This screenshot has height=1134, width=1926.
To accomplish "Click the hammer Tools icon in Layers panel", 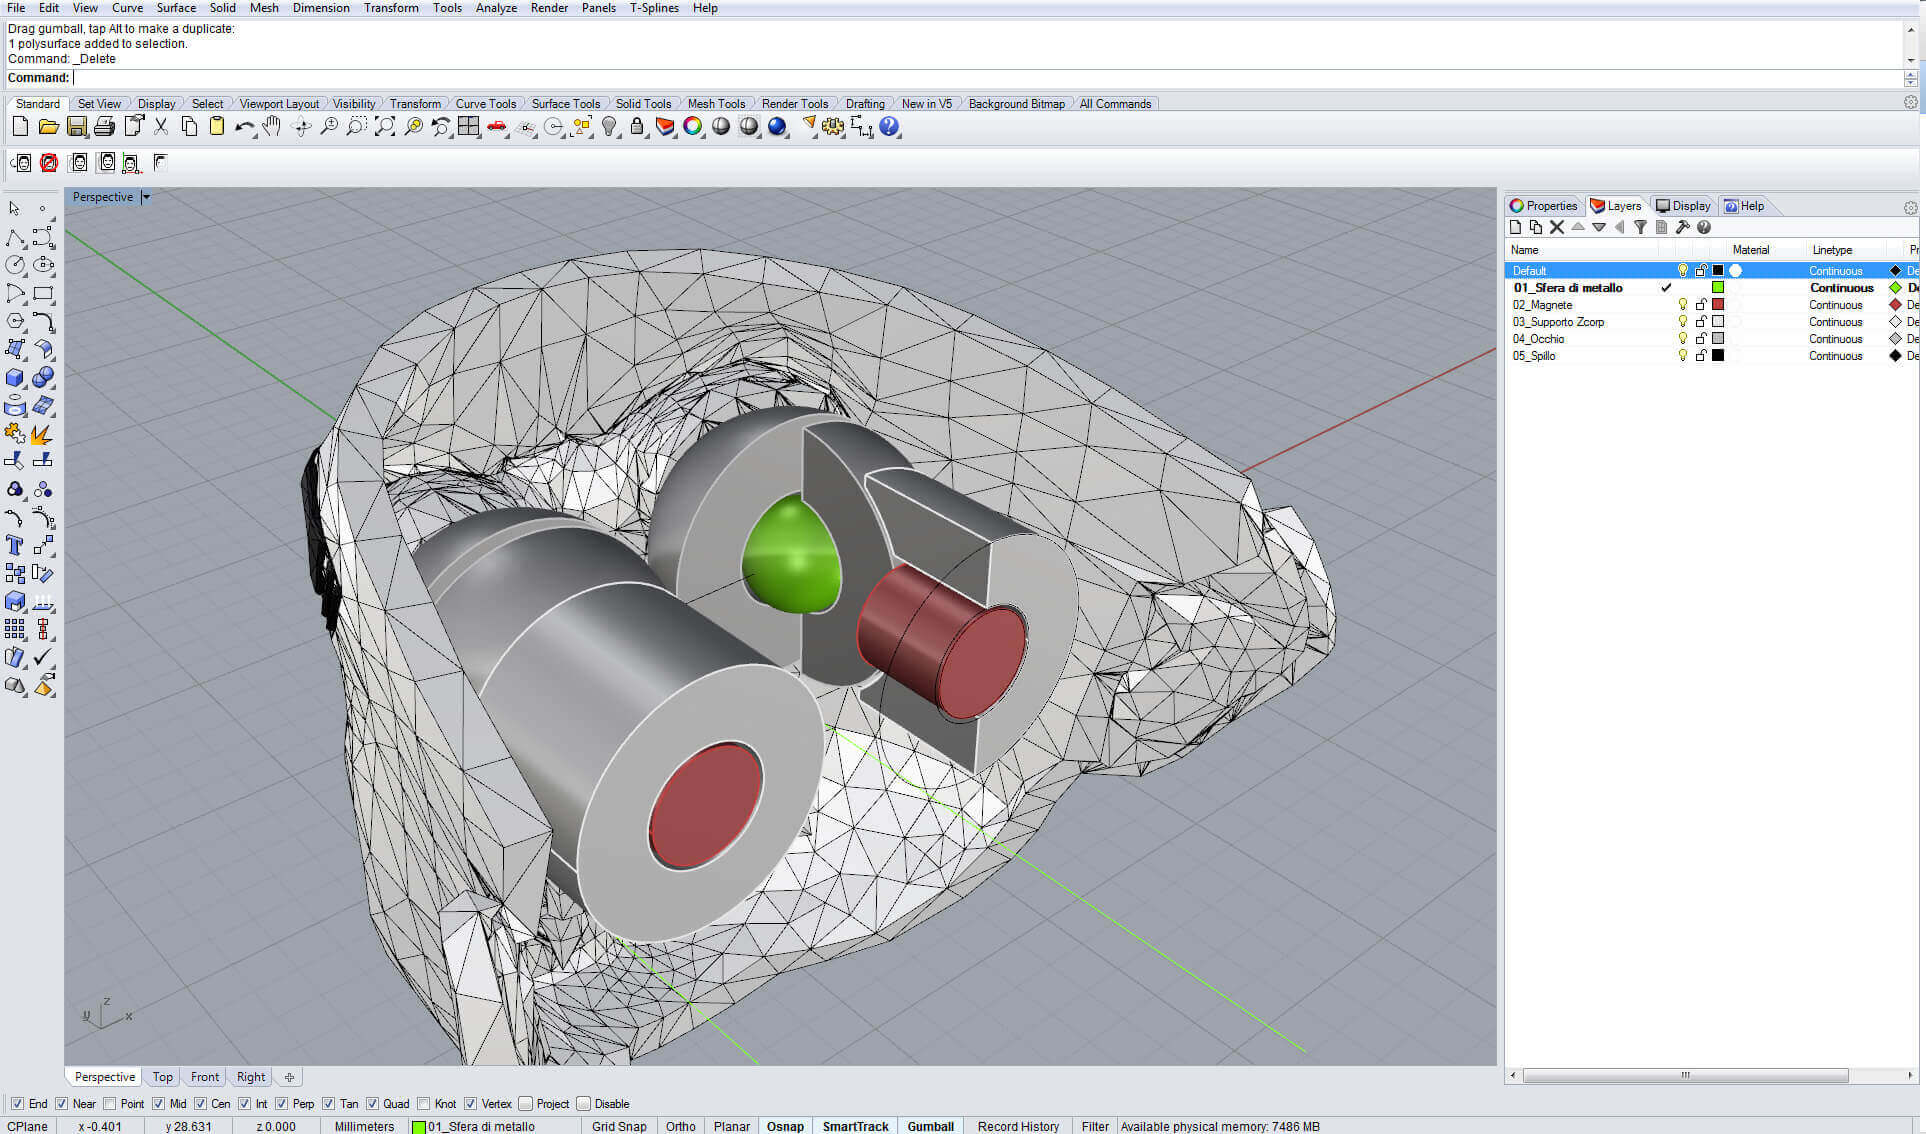I will 1683,228.
